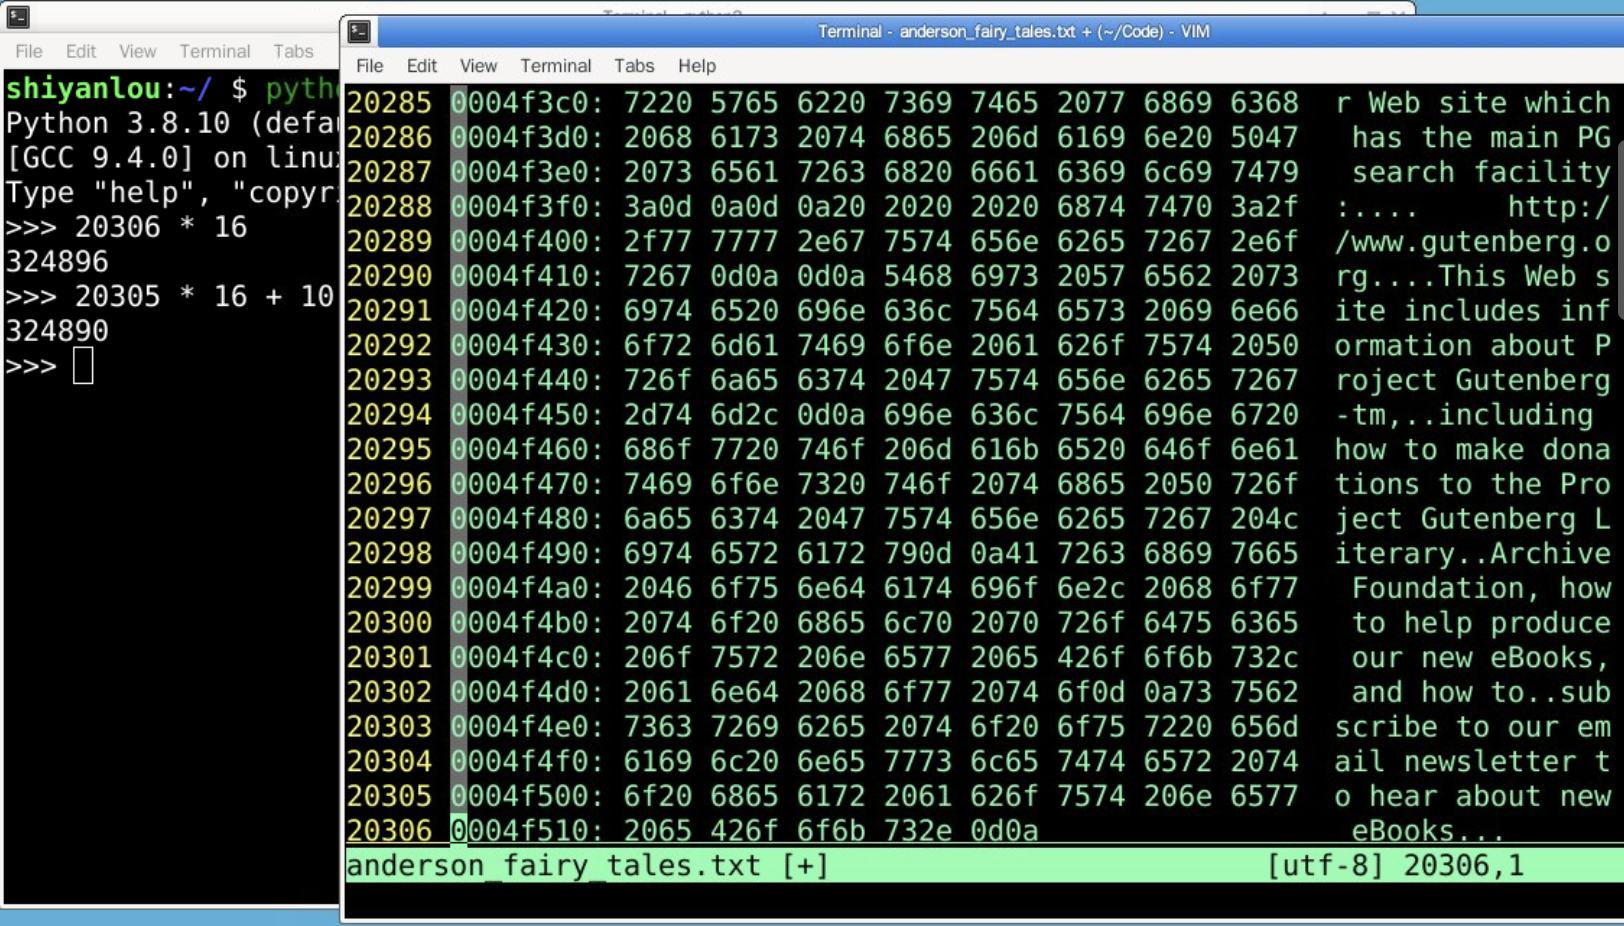Click the text 'our new eBooks,'
The height and width of the screenshot is (926, 1624).
tap(1481, 658)
